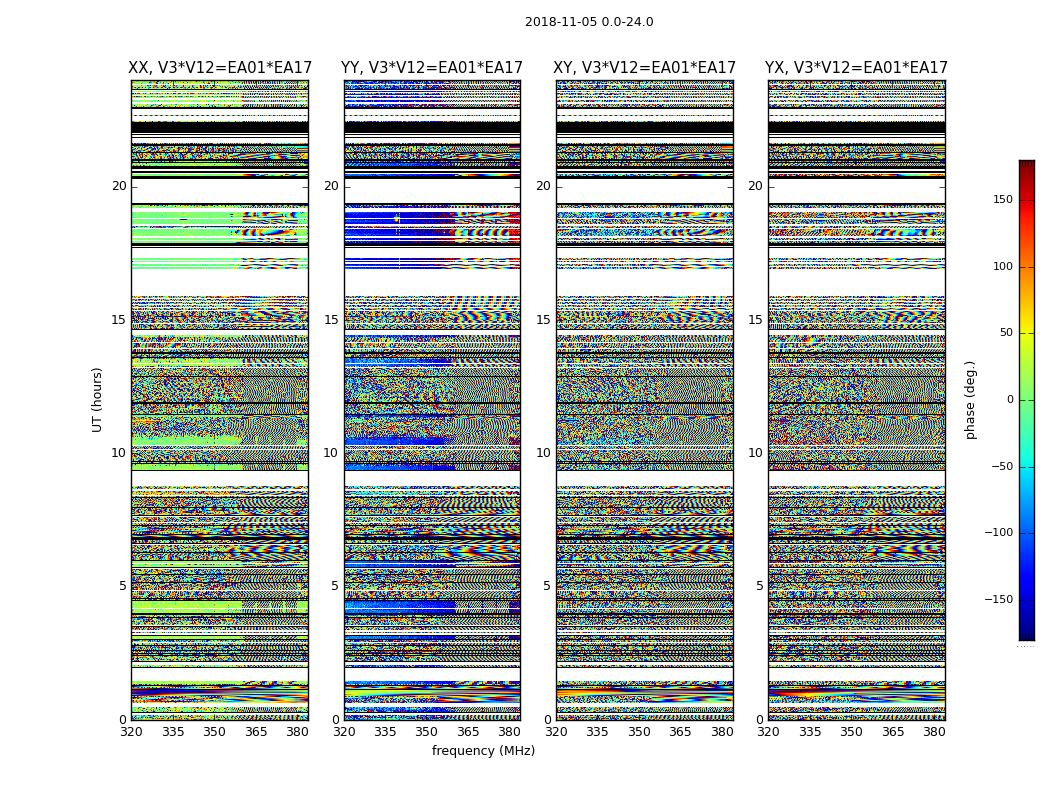
Task: Click the 380 frequency tick under YX panel
Action: click(934, 732)
